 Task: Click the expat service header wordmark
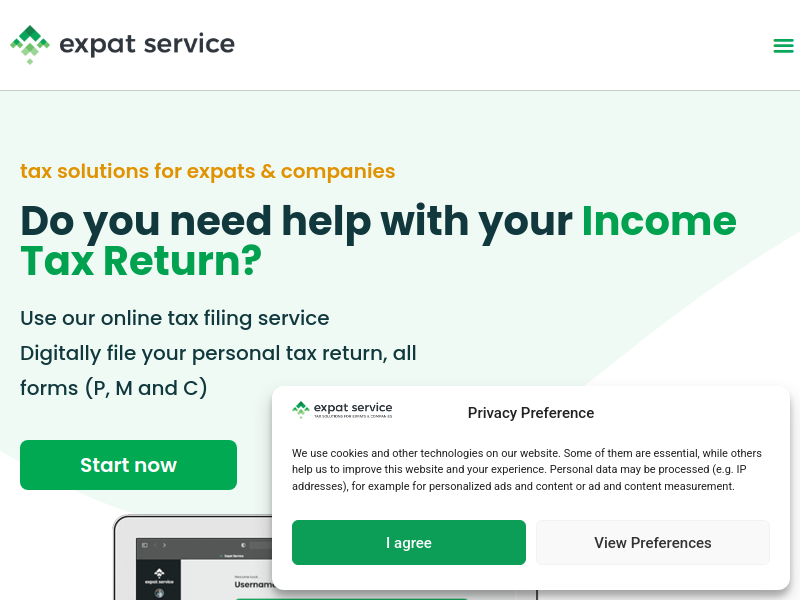pos(147,44)
